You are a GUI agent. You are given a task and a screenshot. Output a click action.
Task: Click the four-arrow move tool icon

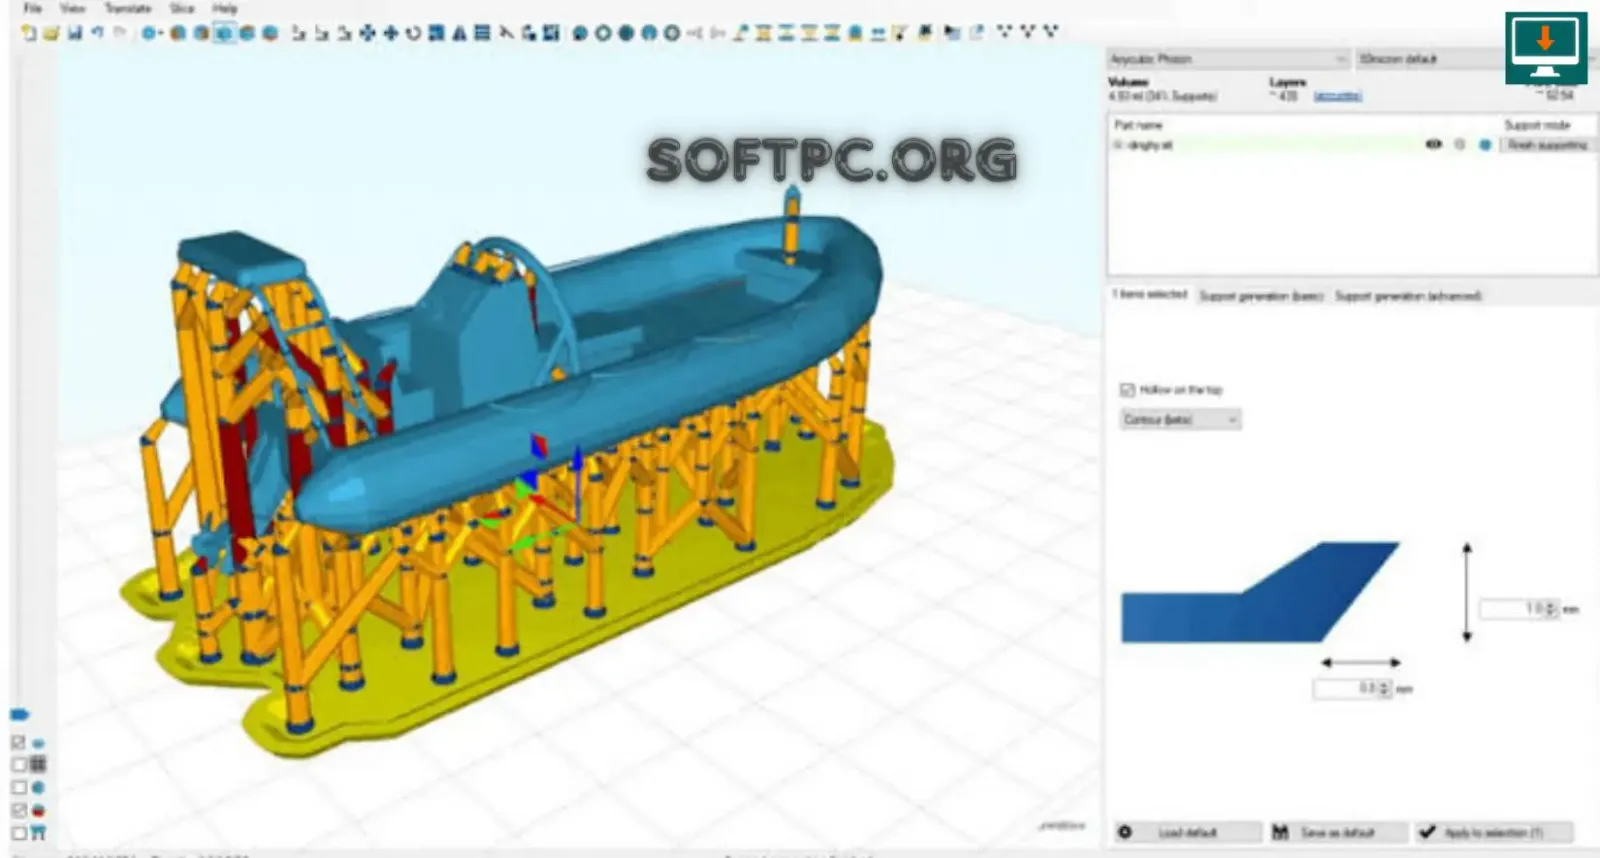pyautogui.click(x=367, y=33)
